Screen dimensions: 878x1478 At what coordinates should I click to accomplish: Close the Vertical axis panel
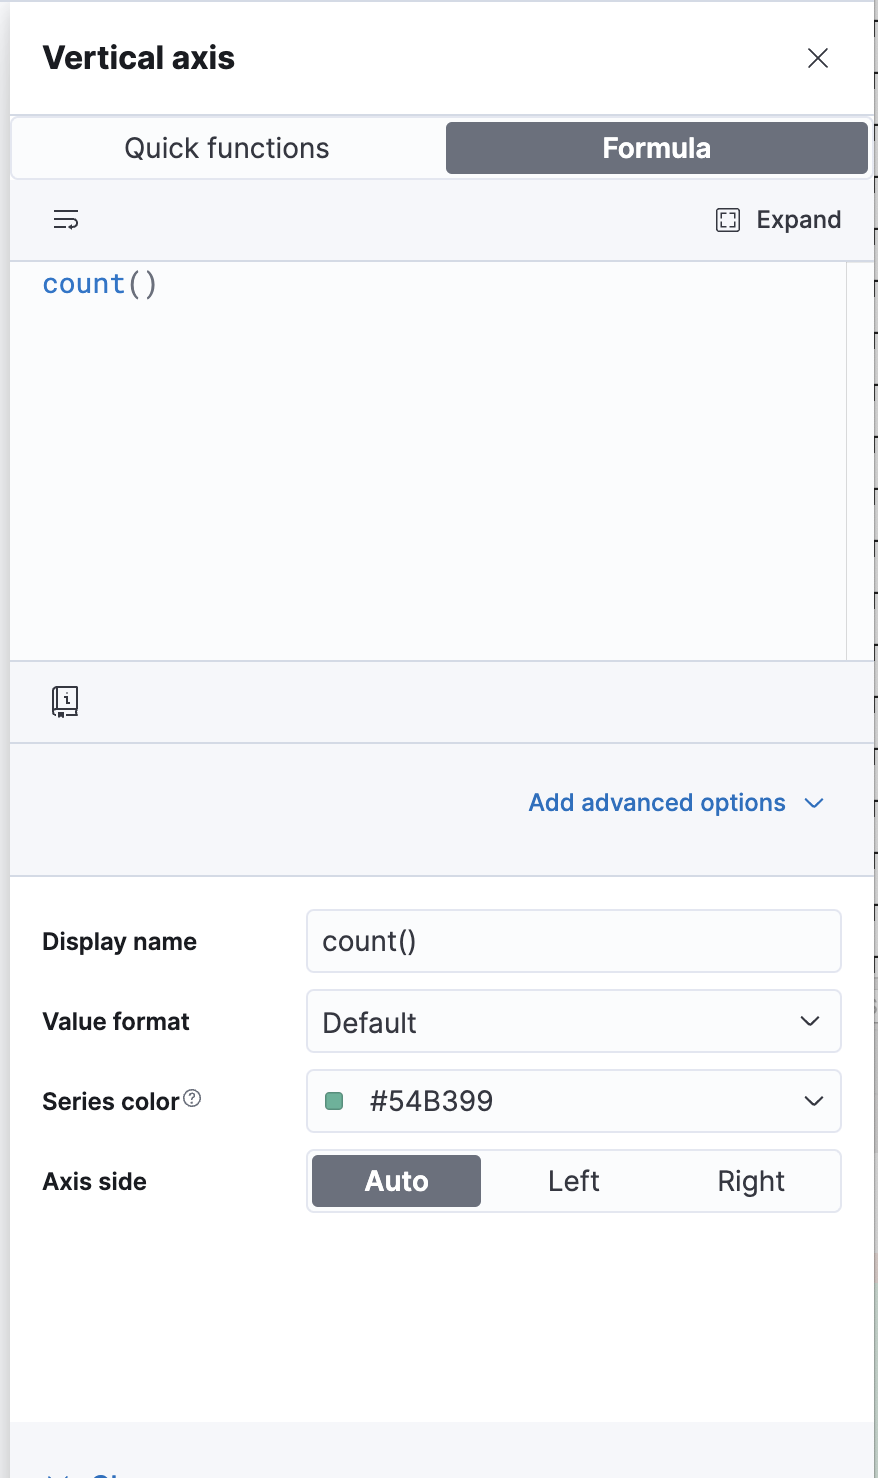[818, 58]
